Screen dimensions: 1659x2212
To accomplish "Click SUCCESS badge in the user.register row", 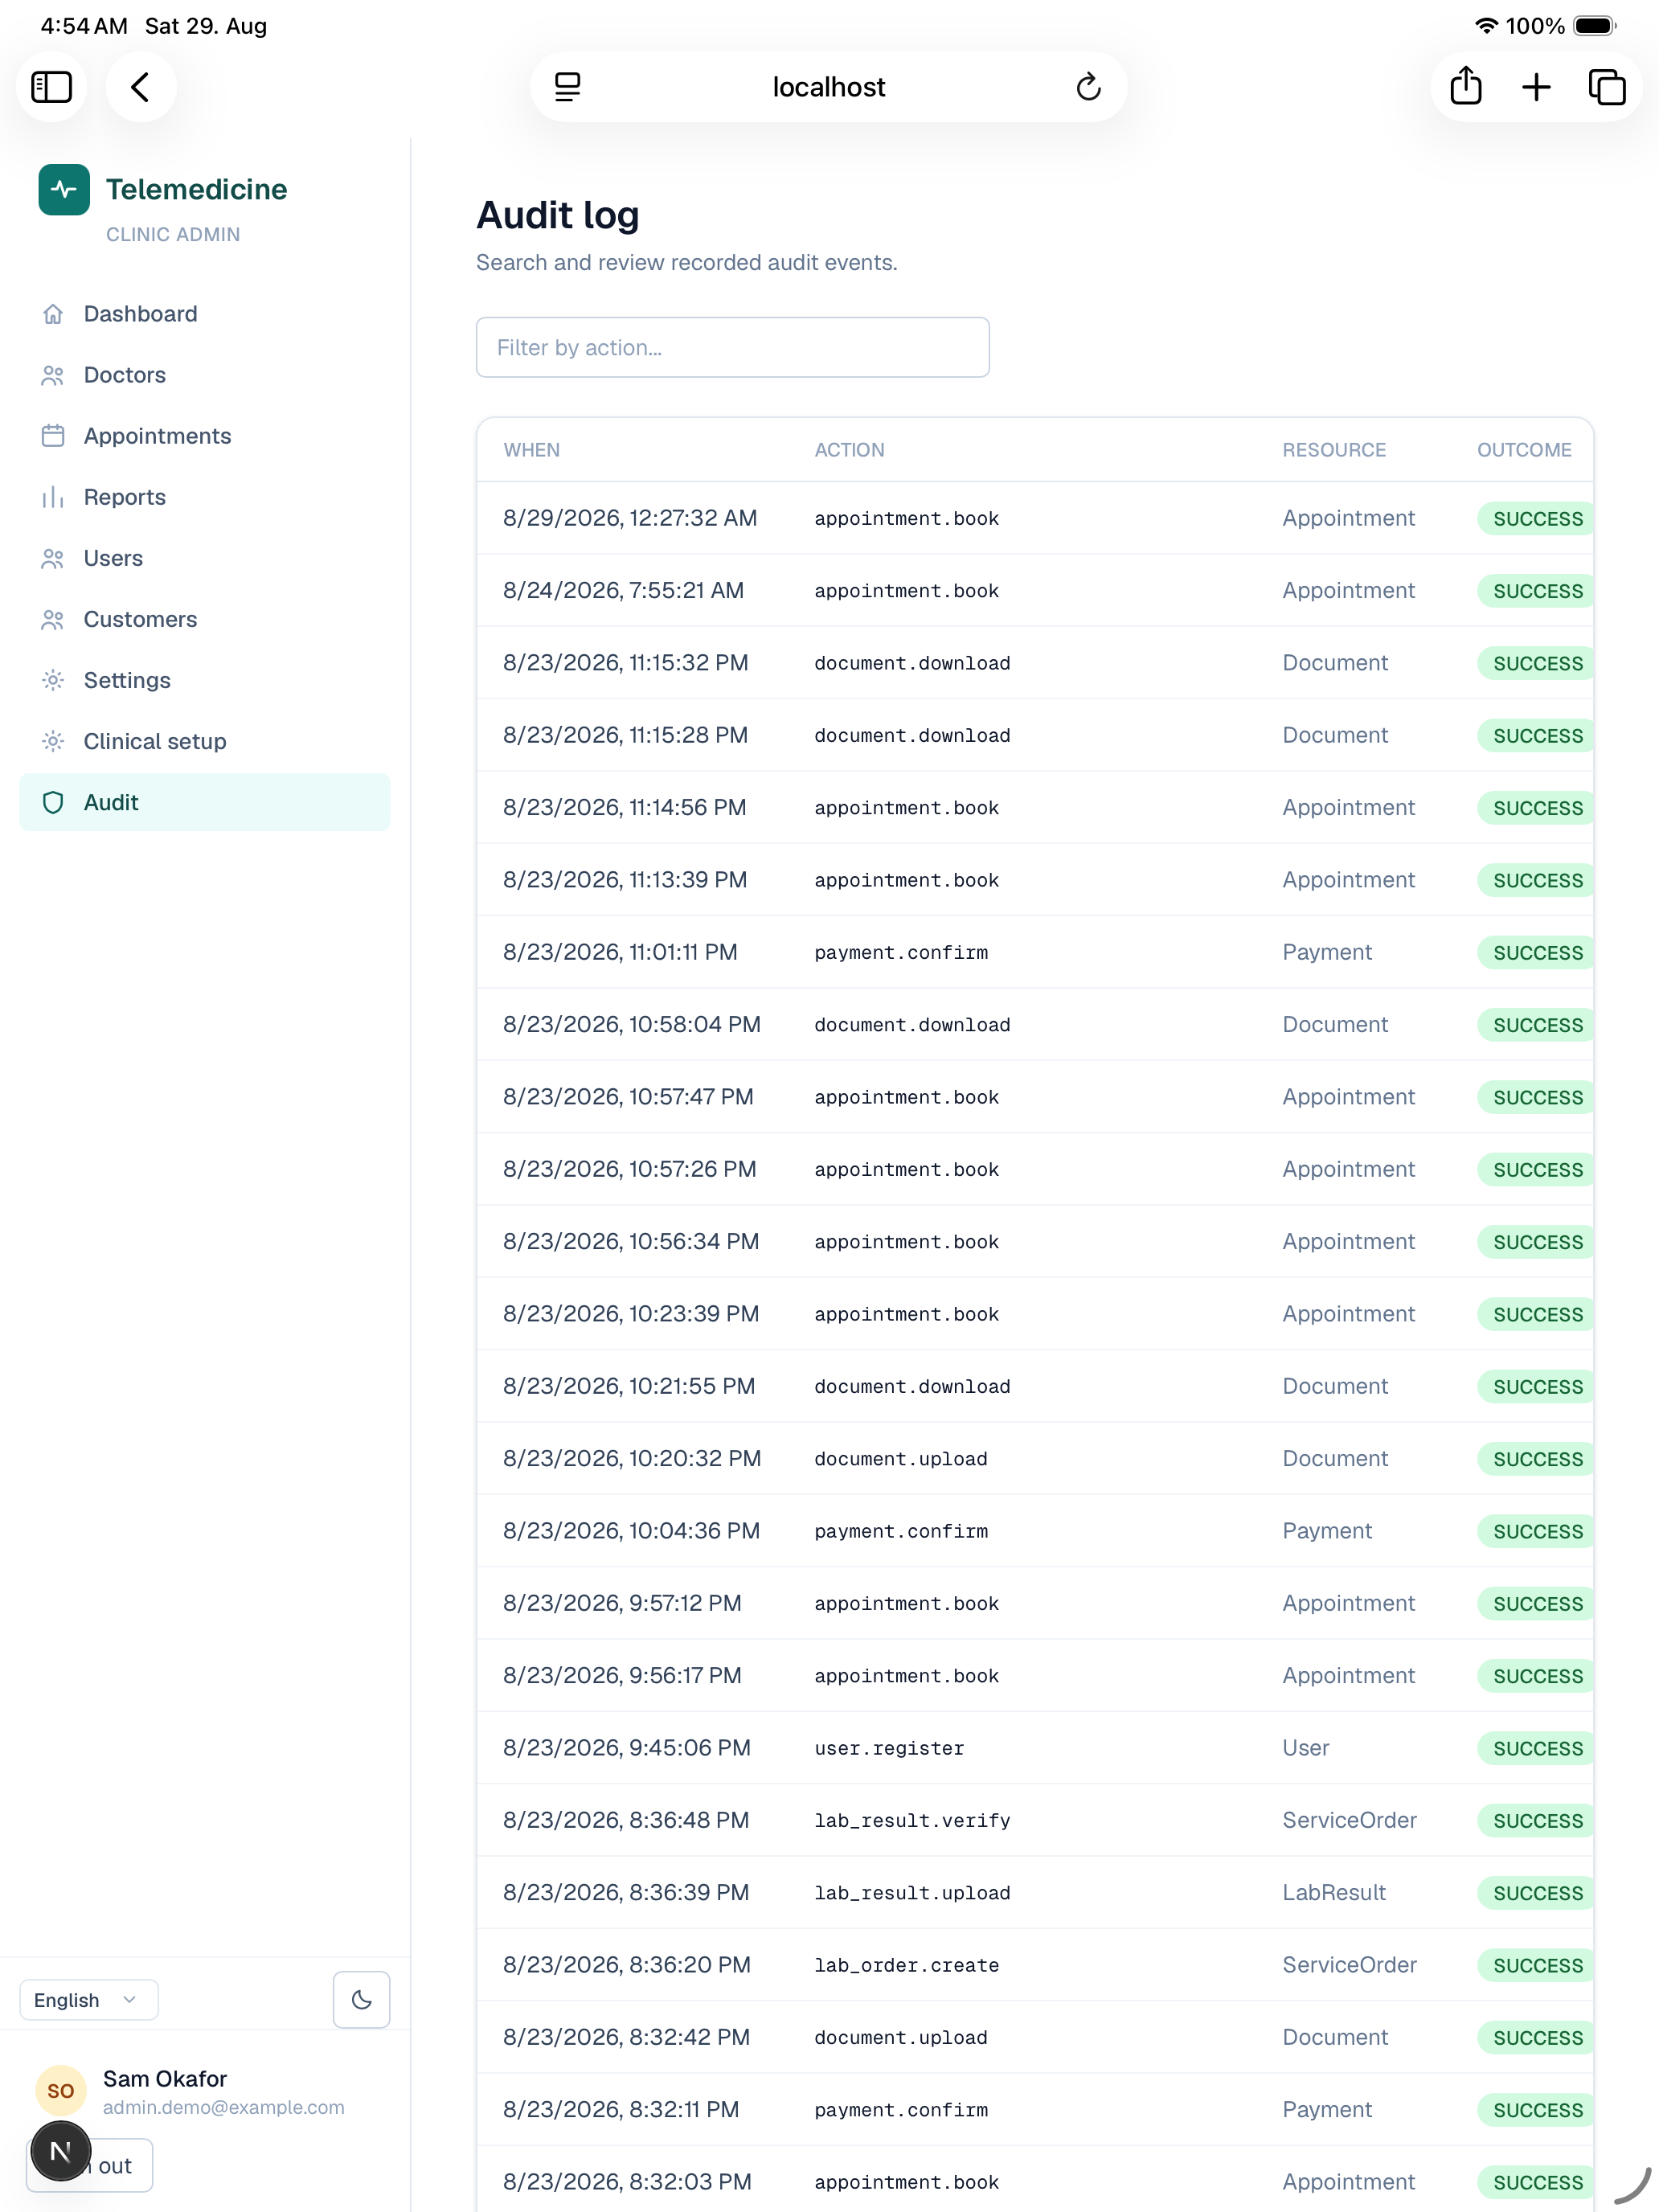I will click(1536, 1748).
